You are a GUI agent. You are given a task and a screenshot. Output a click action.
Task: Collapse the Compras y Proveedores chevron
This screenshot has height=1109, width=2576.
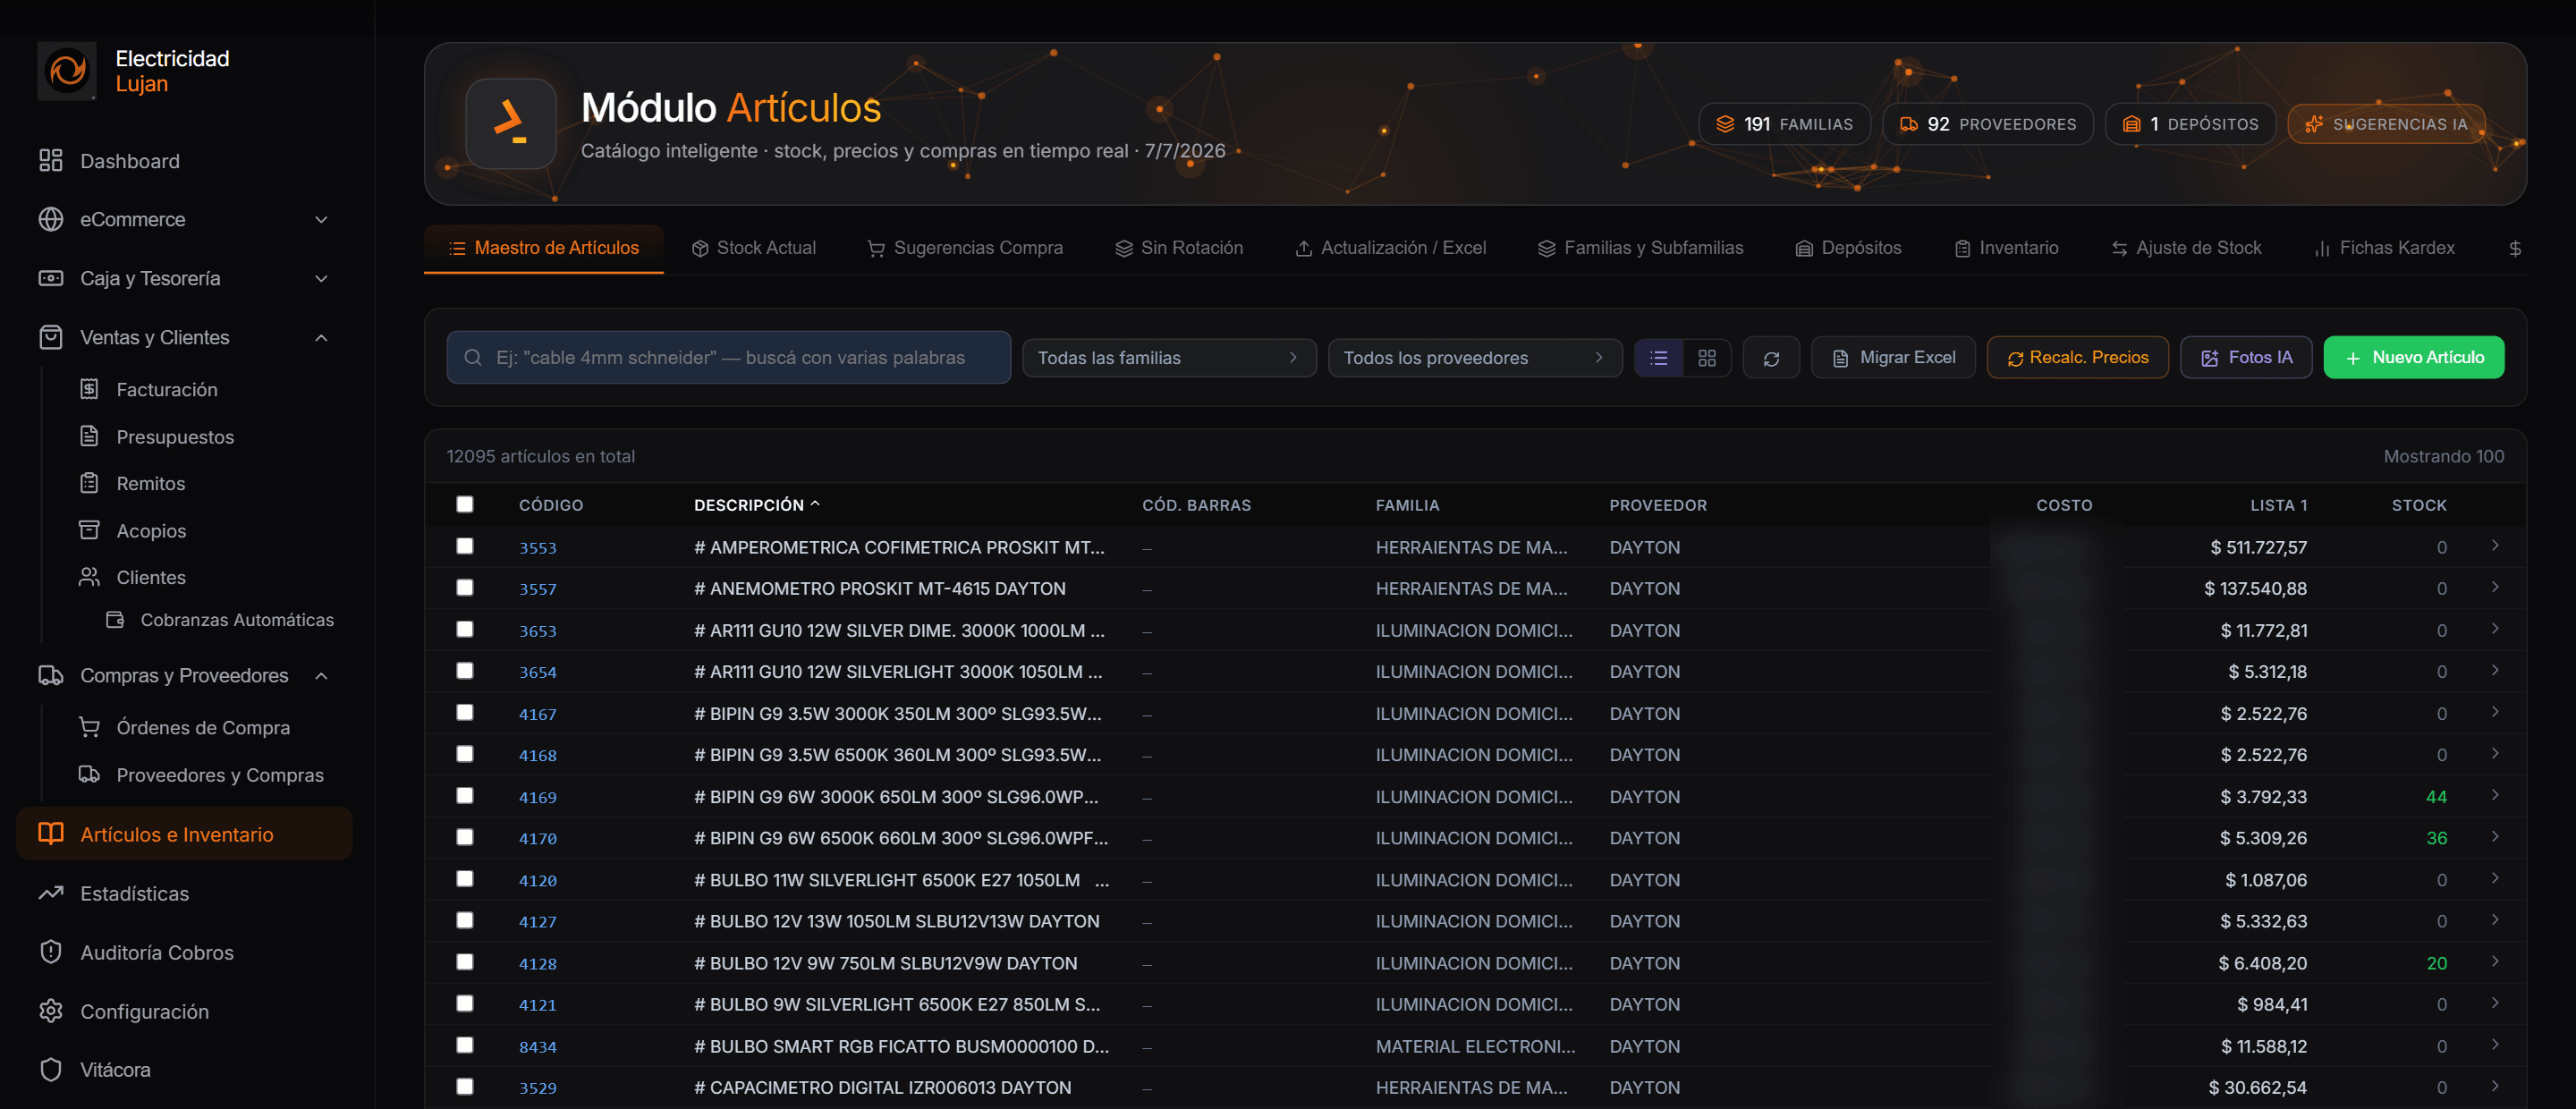coord(321,676)
